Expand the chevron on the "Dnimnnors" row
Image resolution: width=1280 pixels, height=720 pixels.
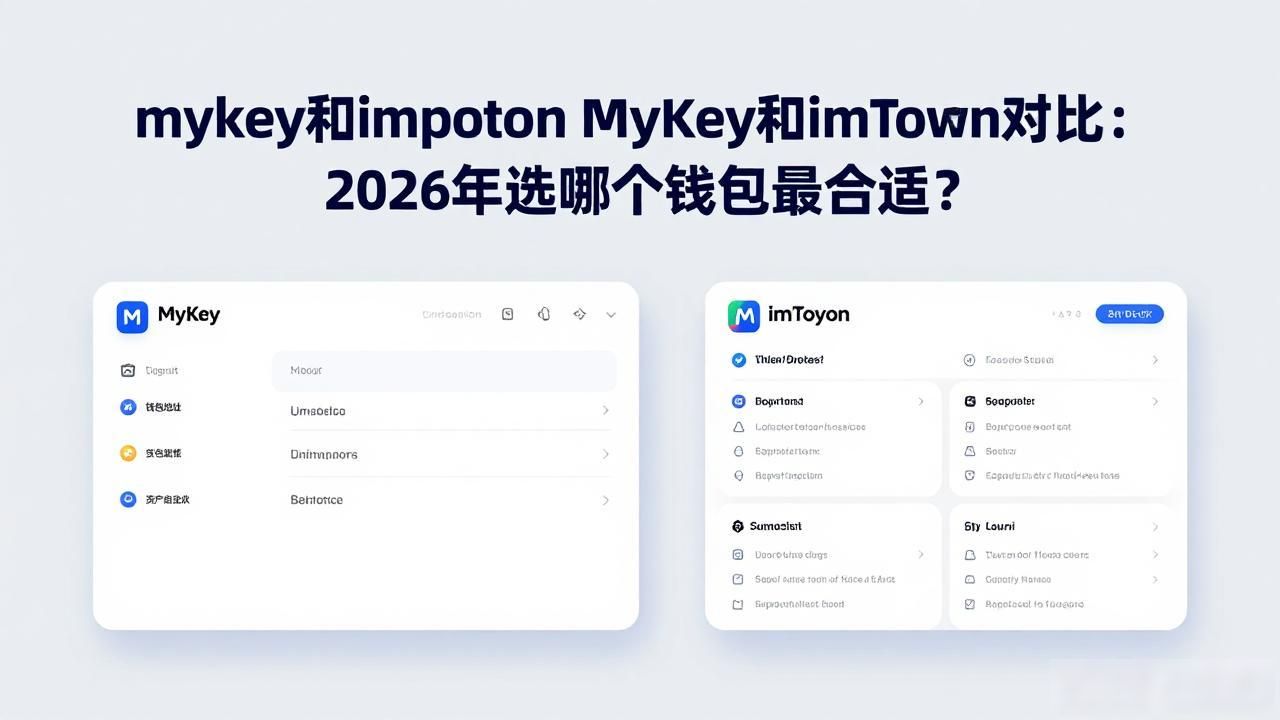[605, 454]
